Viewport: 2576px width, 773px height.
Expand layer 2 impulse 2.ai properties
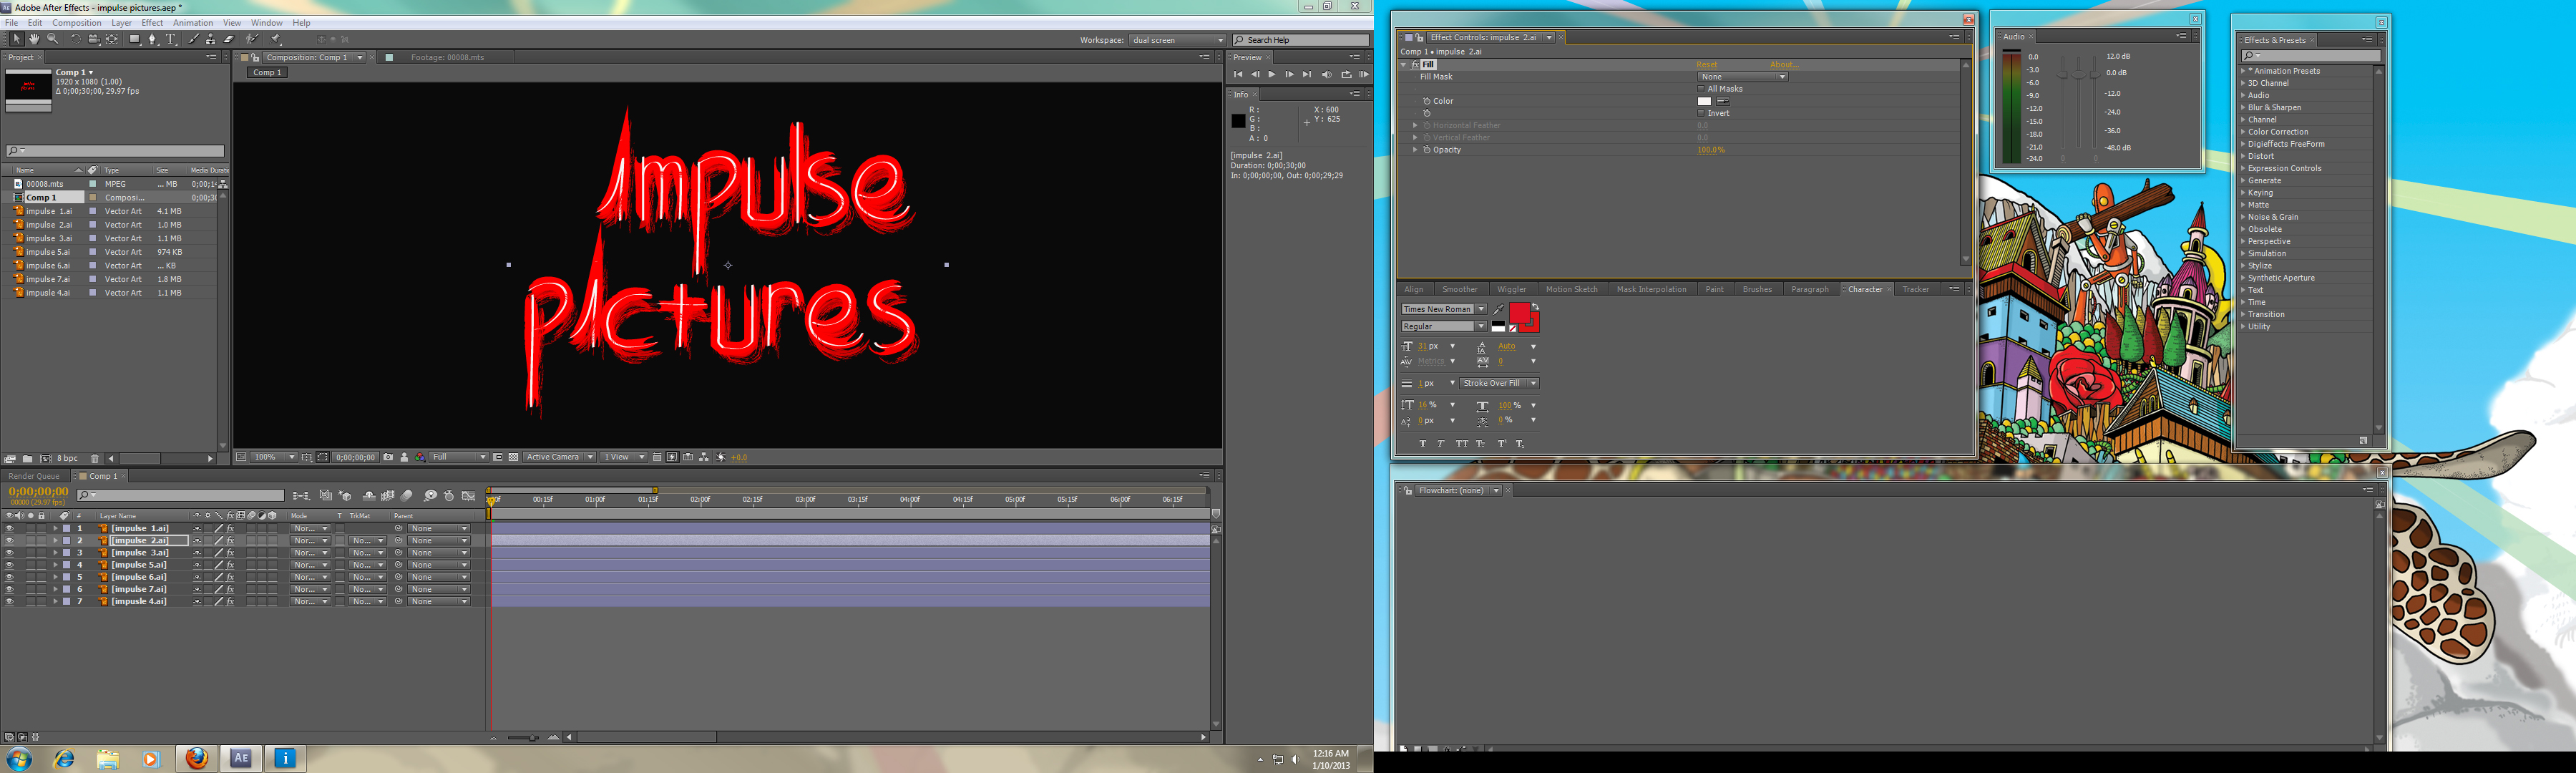coord(55,541)
